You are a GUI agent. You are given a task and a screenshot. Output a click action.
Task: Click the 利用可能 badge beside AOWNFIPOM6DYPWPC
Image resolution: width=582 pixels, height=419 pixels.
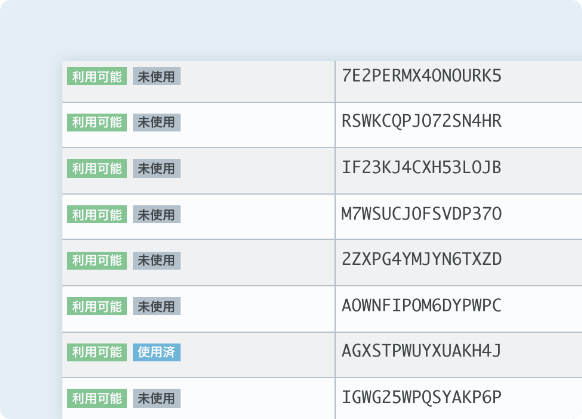[x=97, y=306]
